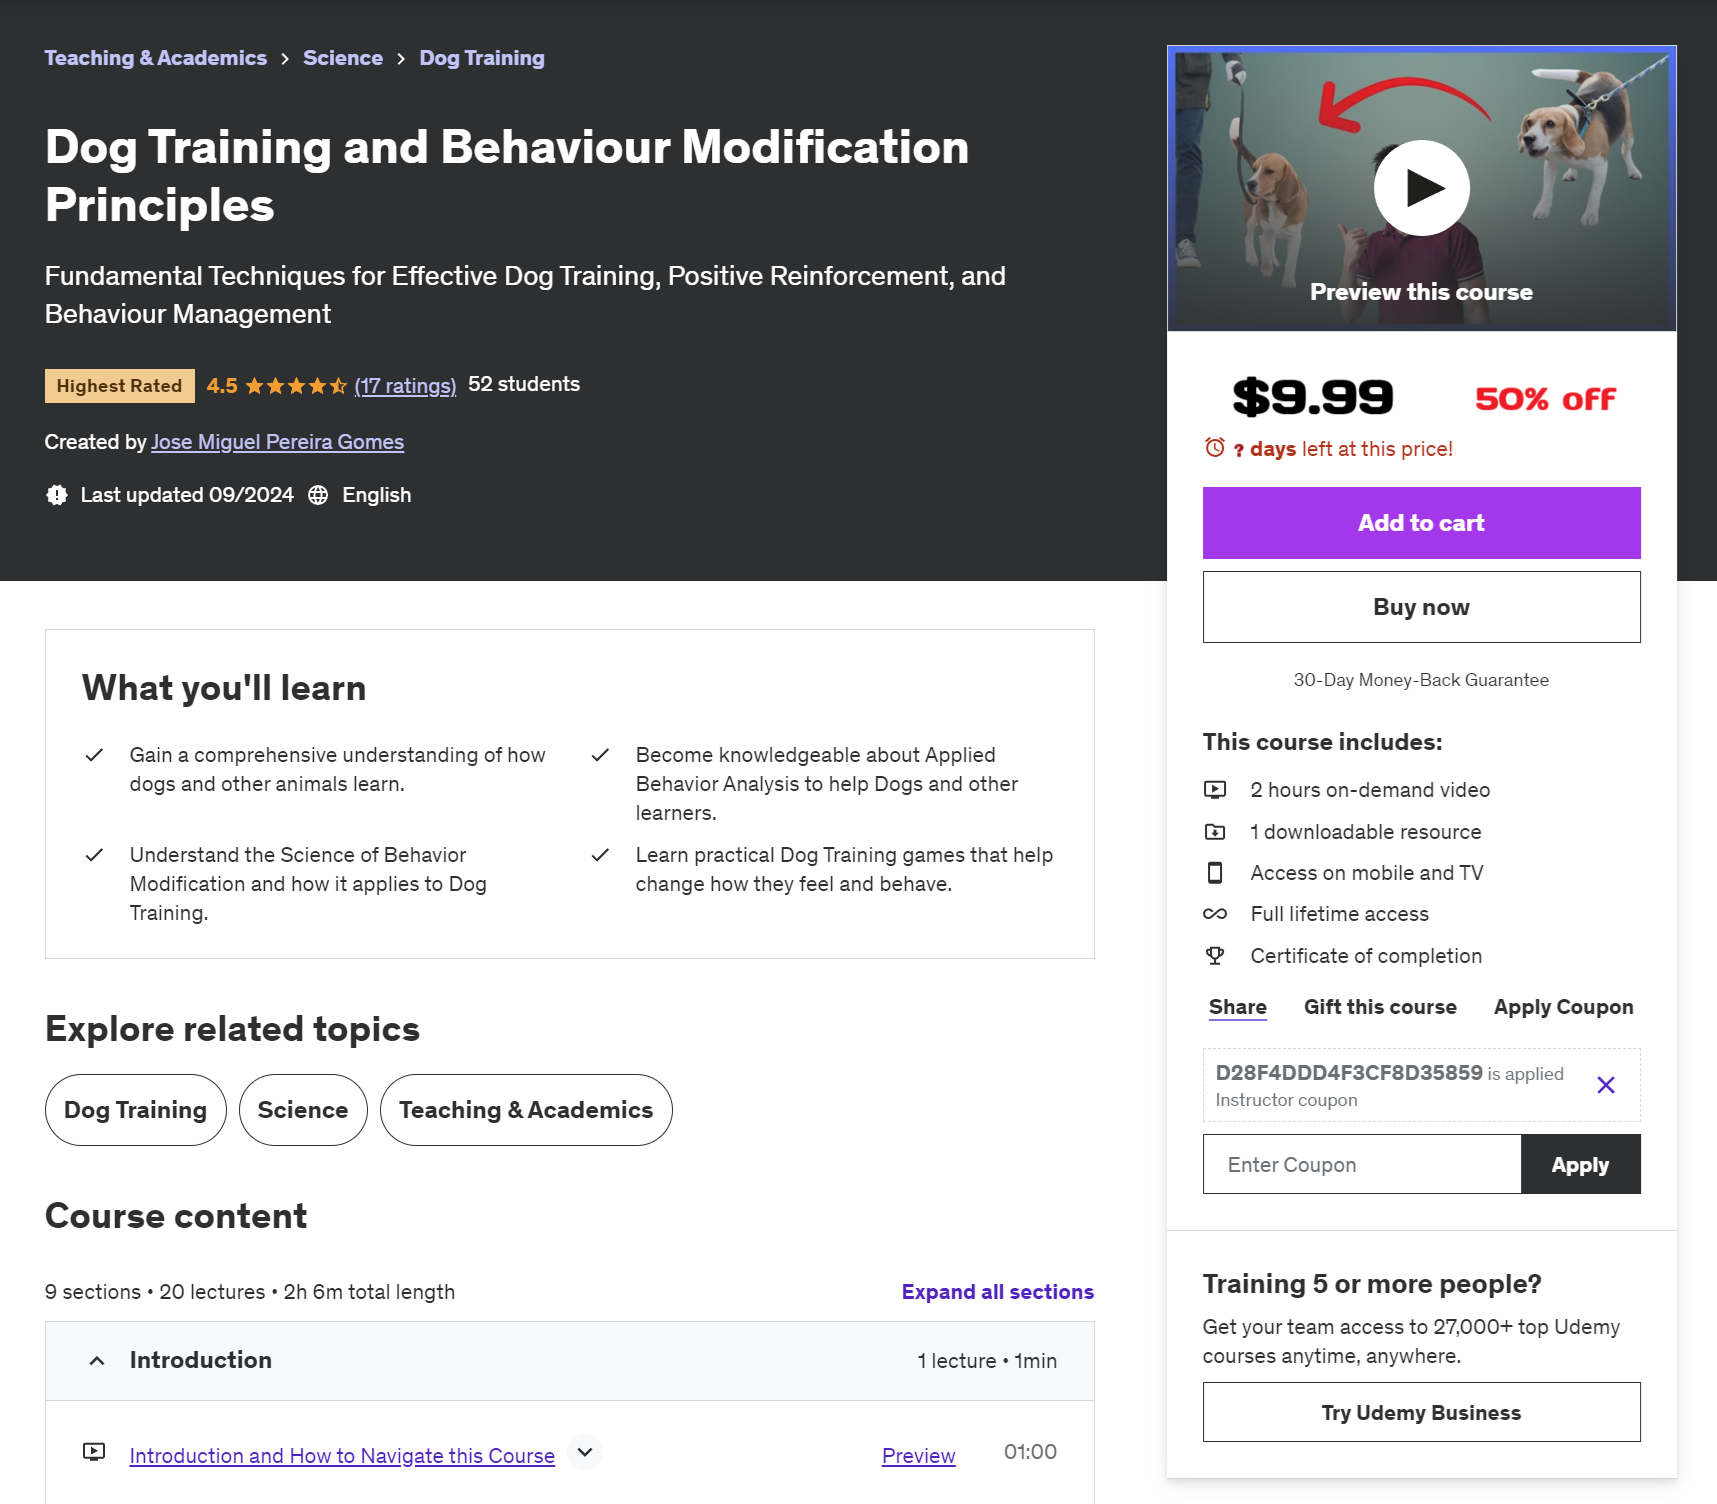
Task: Apply the entered coupon code
Action: point(1581,1164)
